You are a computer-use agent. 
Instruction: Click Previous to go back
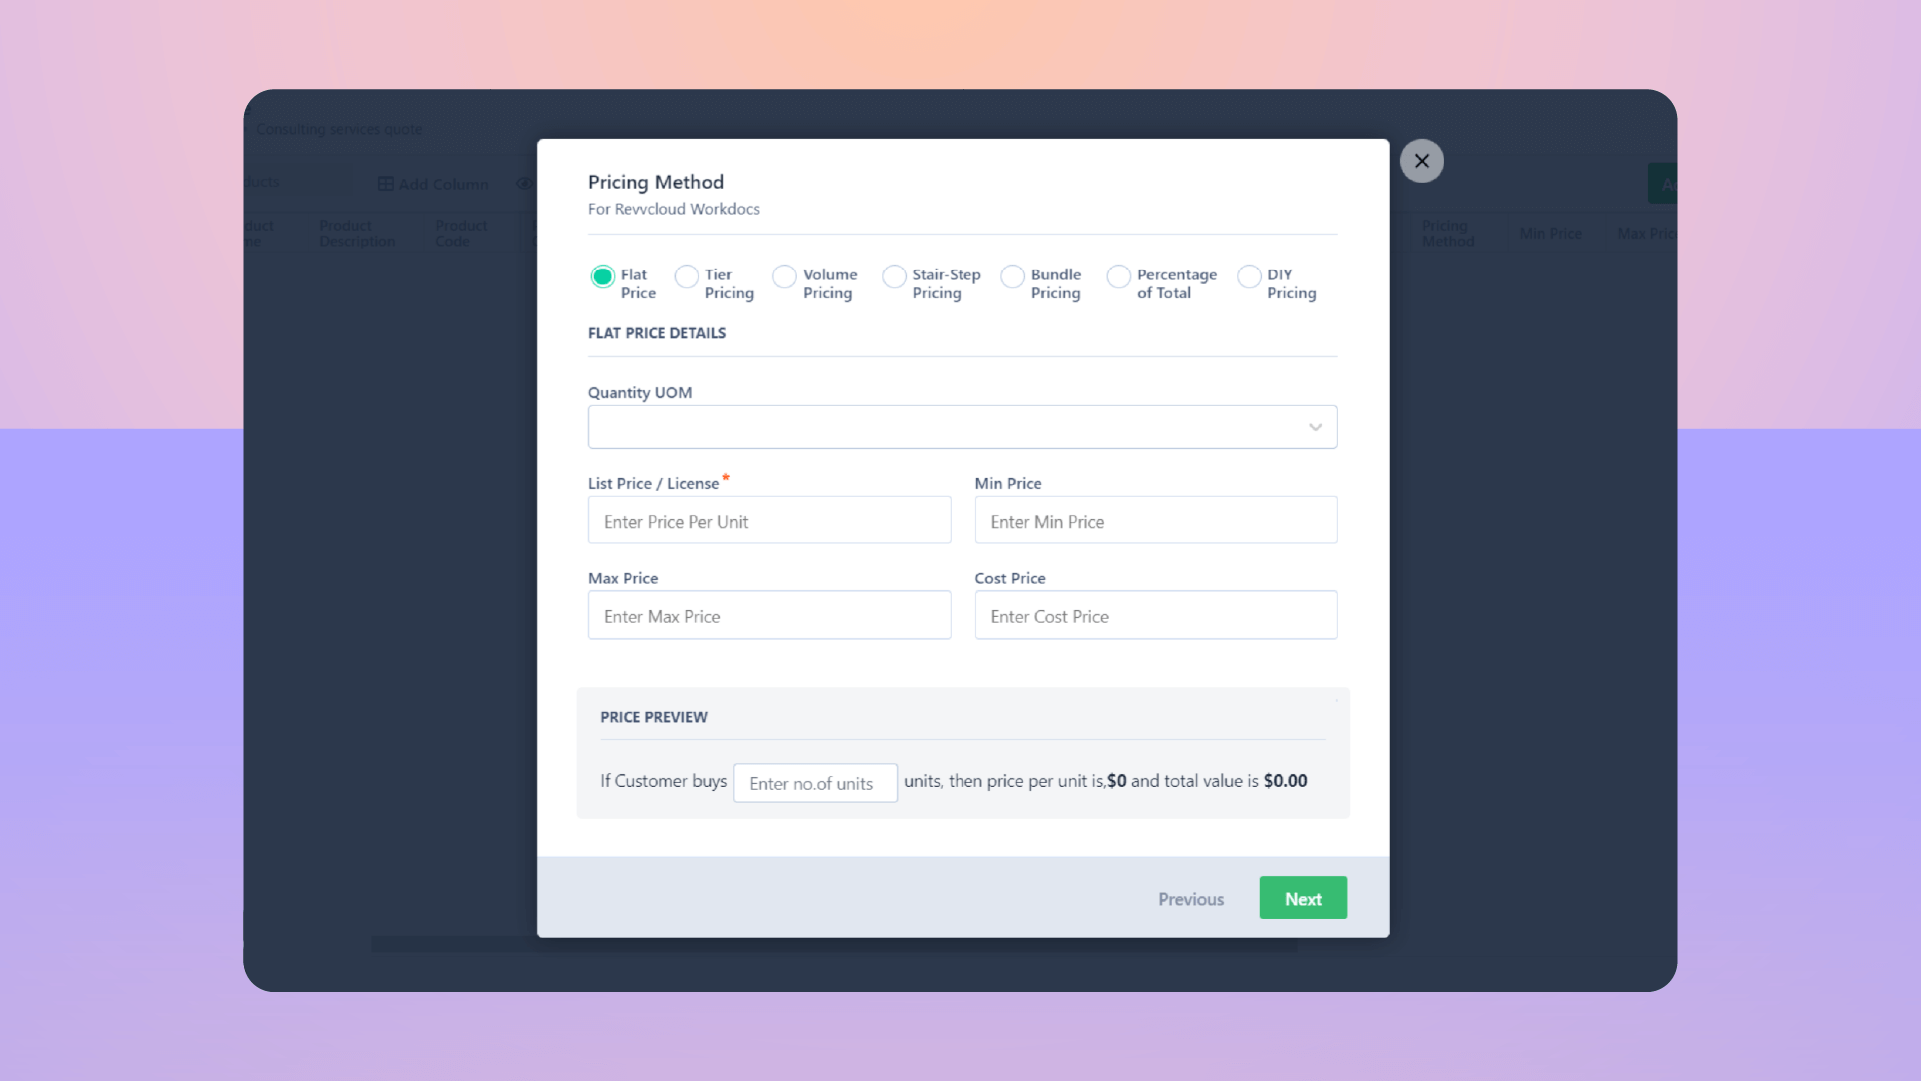(1190, 899)
